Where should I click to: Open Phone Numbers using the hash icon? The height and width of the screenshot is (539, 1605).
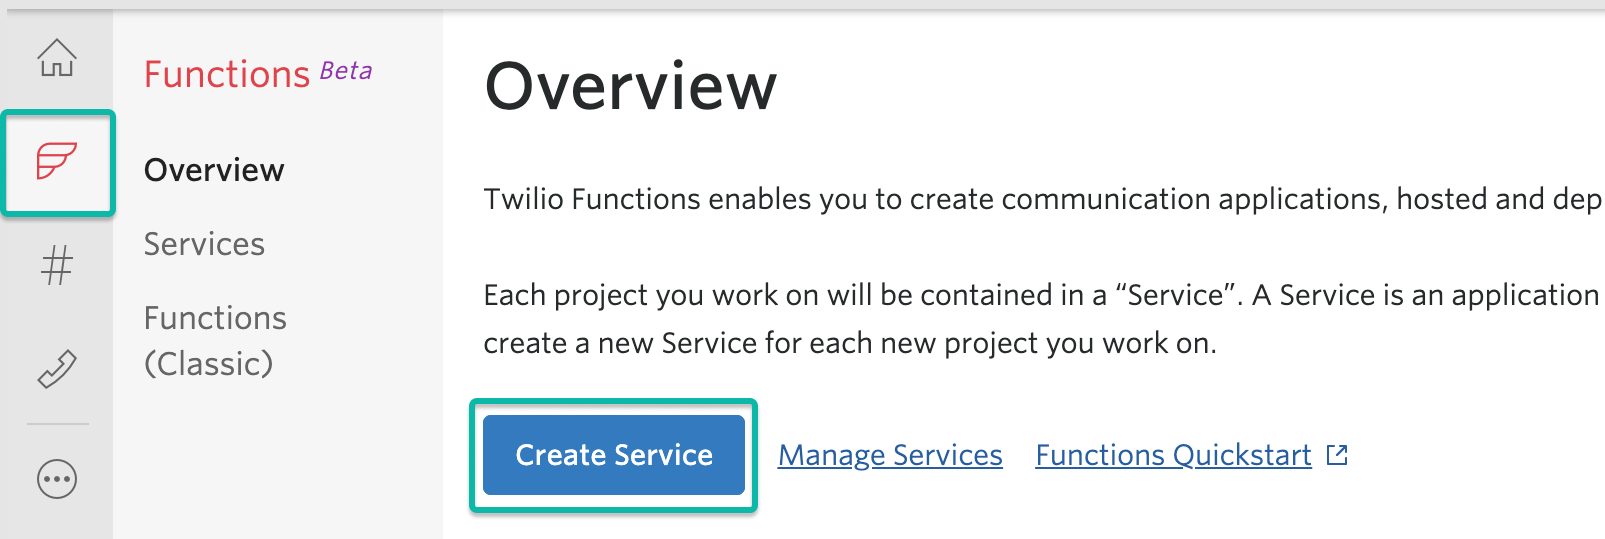[57, 266]
